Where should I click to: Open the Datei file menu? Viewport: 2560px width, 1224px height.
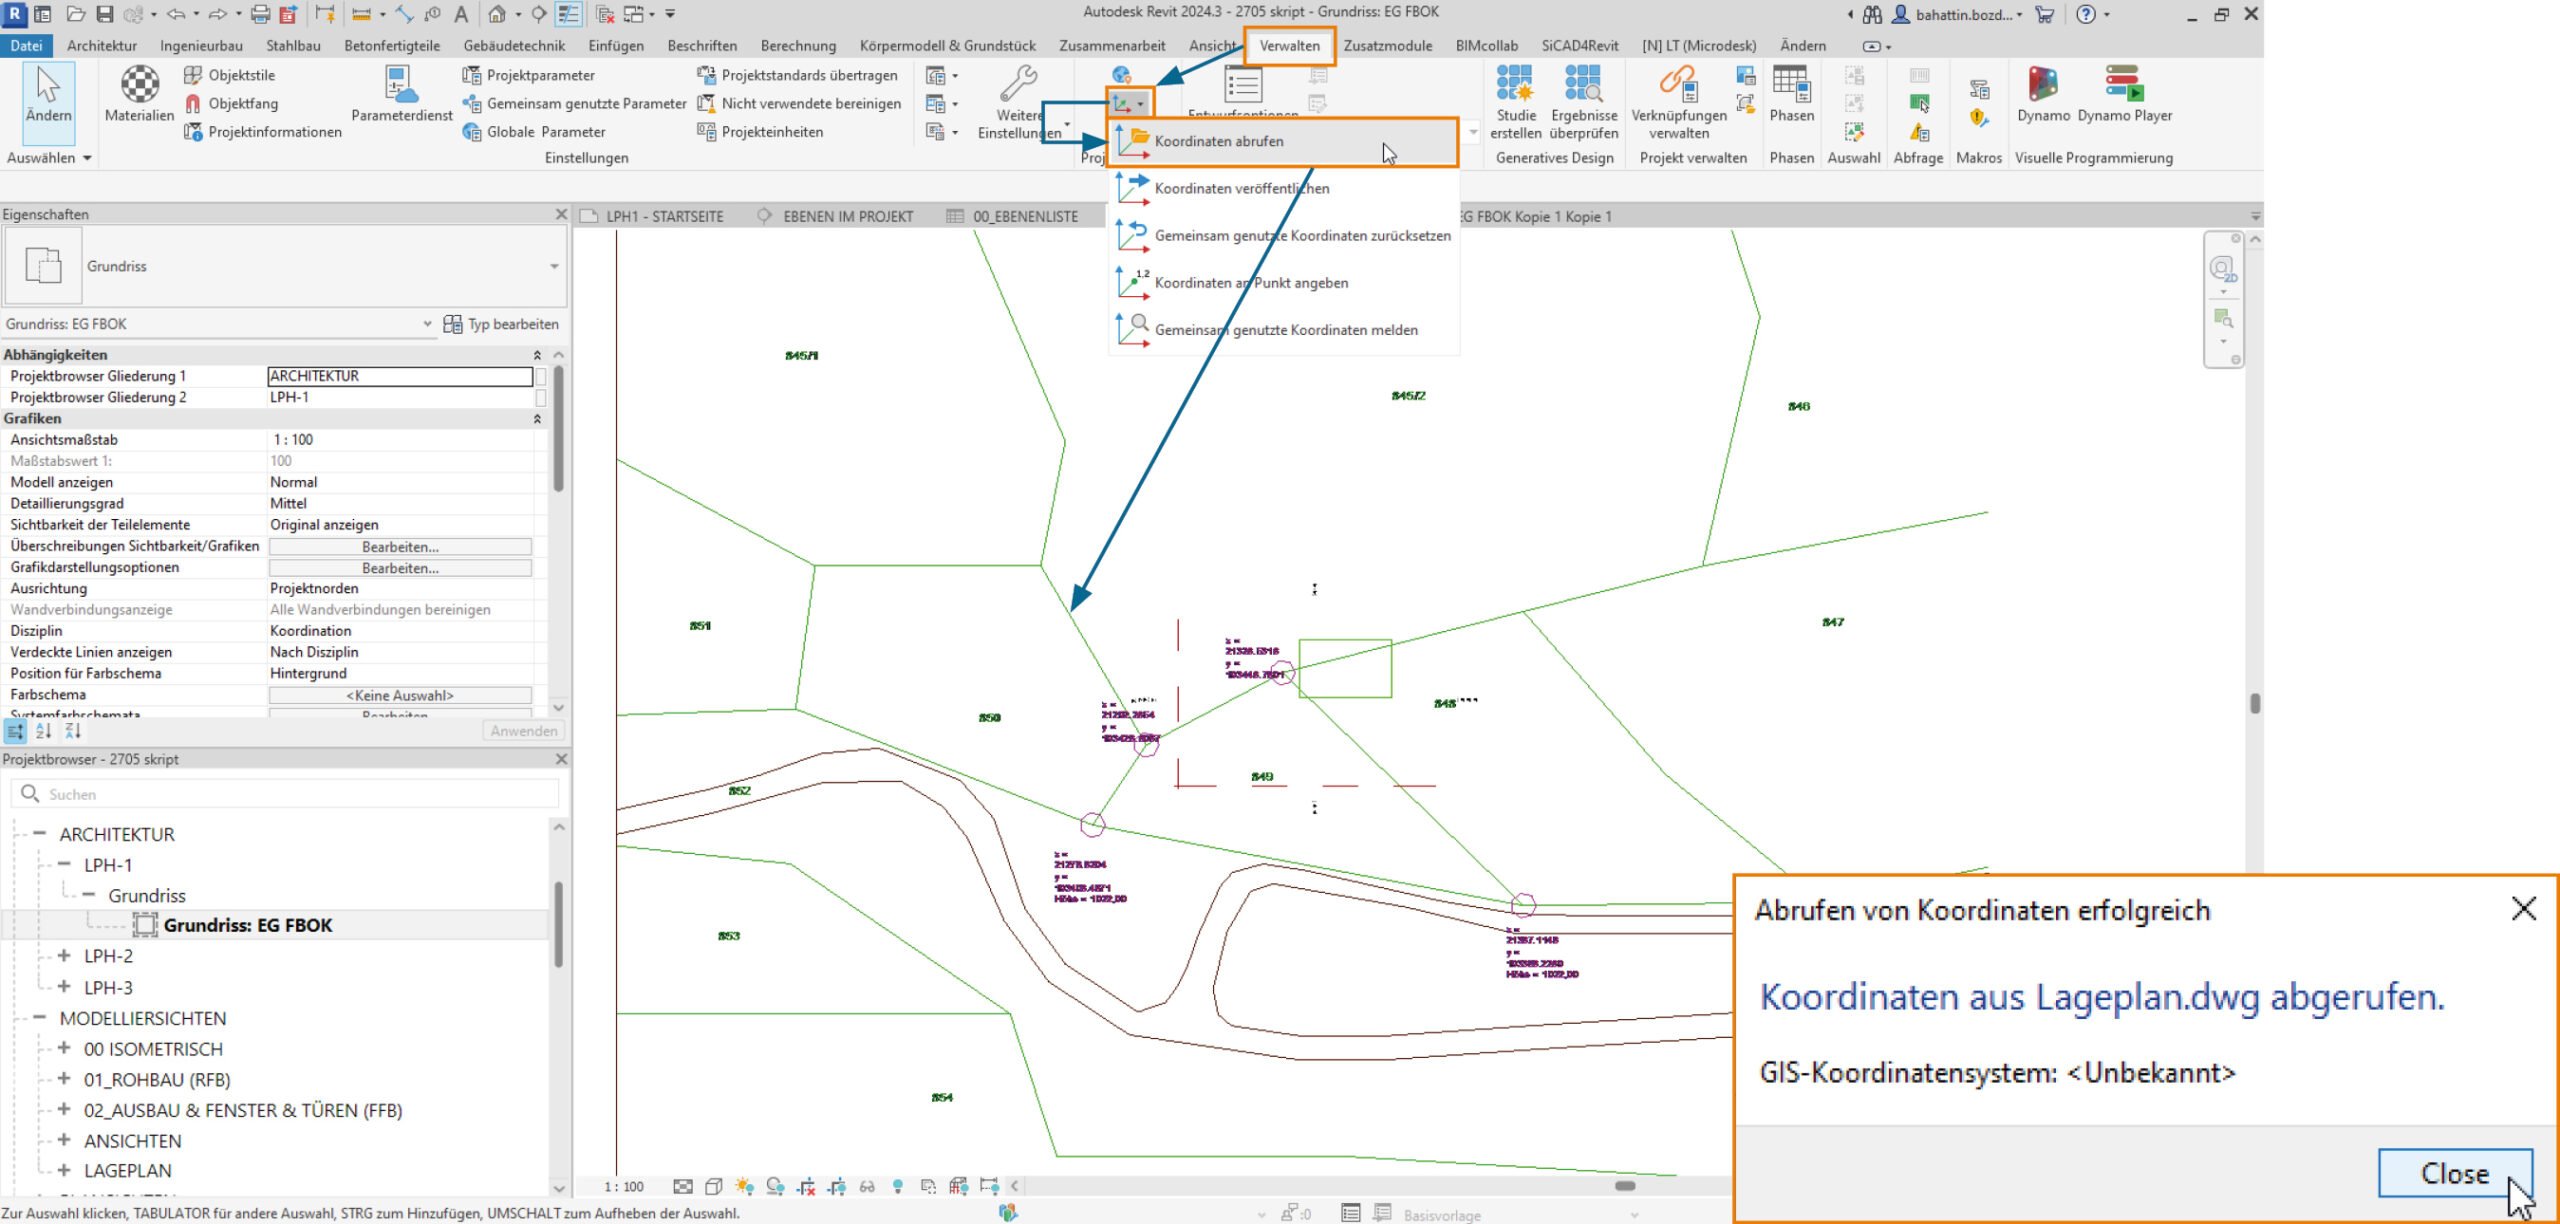pos(26,46)
